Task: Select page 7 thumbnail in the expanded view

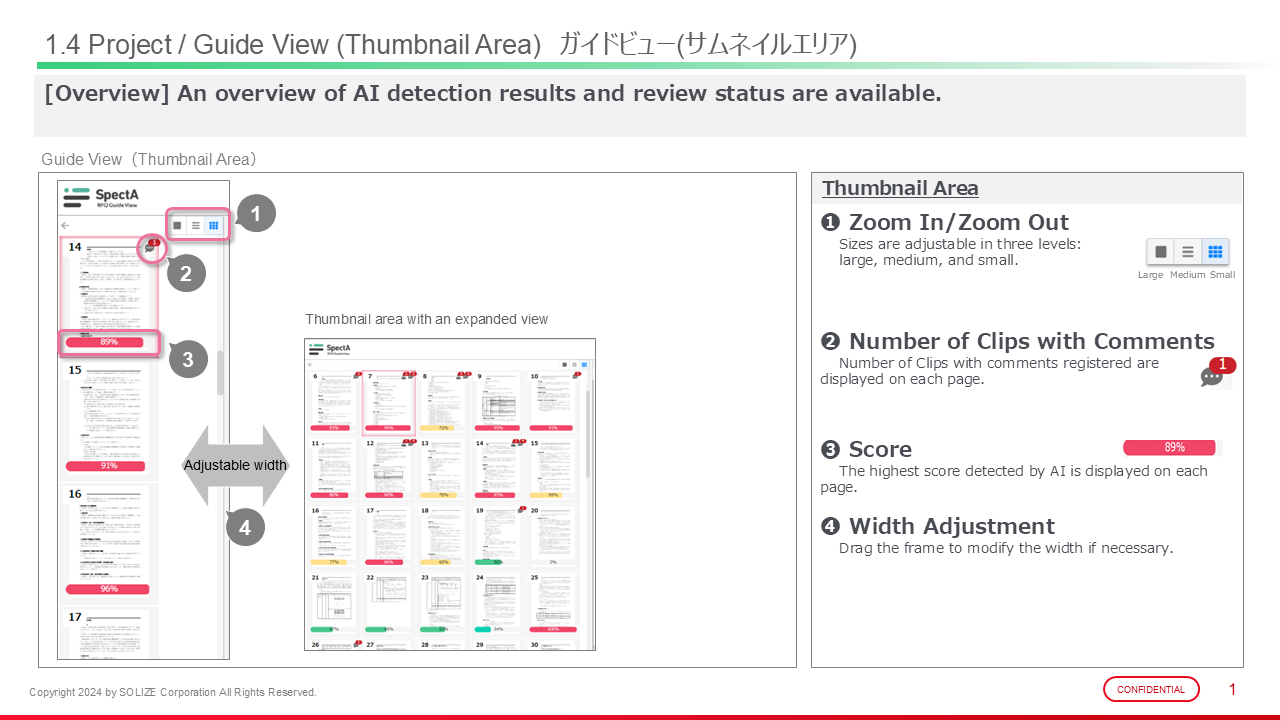Action: (x=388, y=402)
